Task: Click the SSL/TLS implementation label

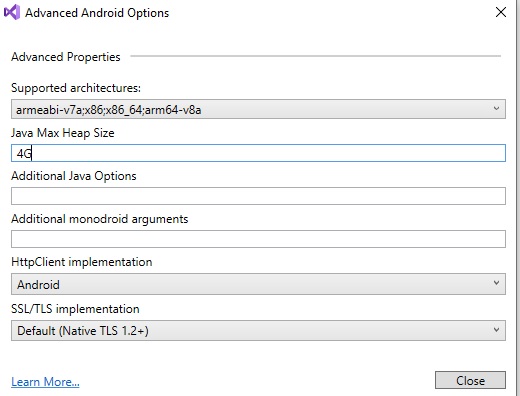Action: coord(75,309)
